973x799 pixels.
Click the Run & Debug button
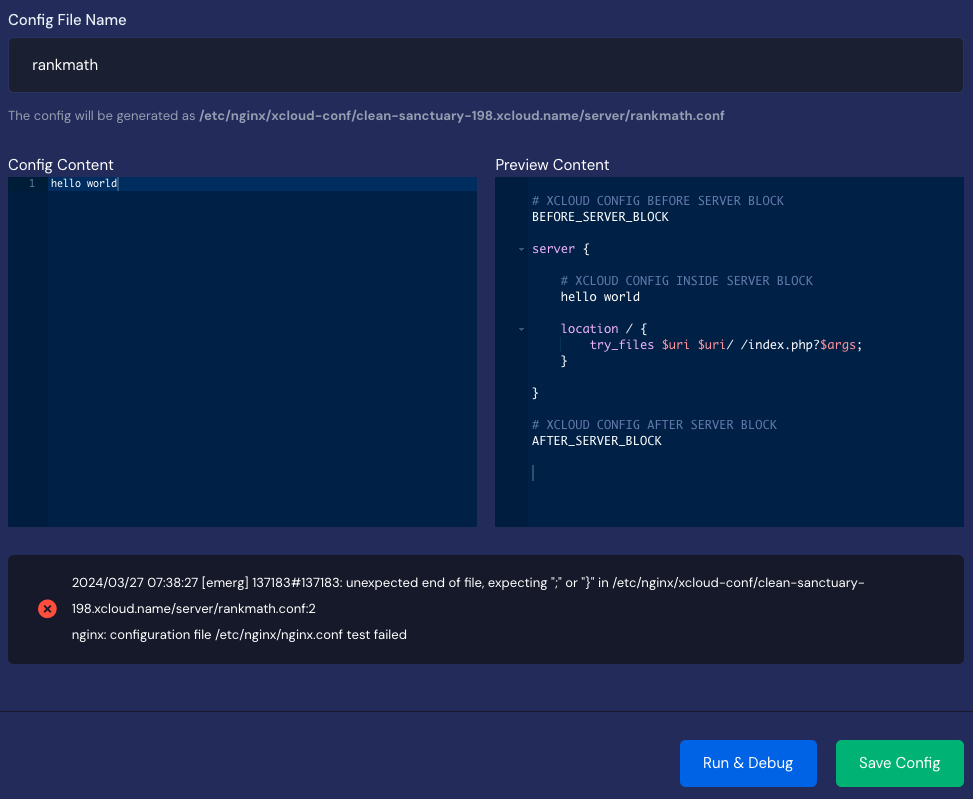click(748, 763)
